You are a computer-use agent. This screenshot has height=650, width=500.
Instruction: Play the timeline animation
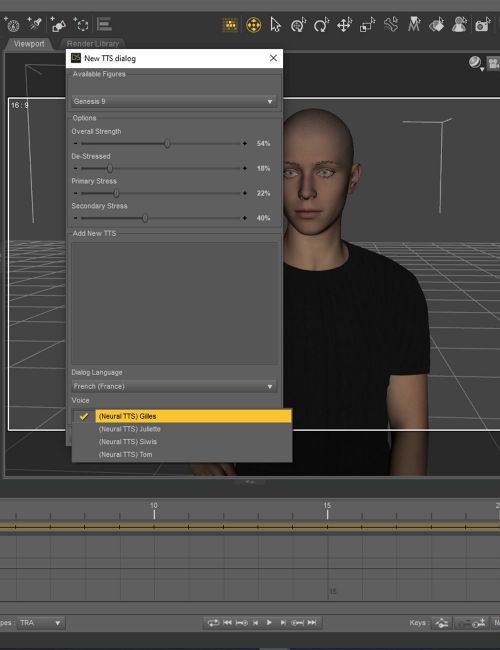[269, 623]
